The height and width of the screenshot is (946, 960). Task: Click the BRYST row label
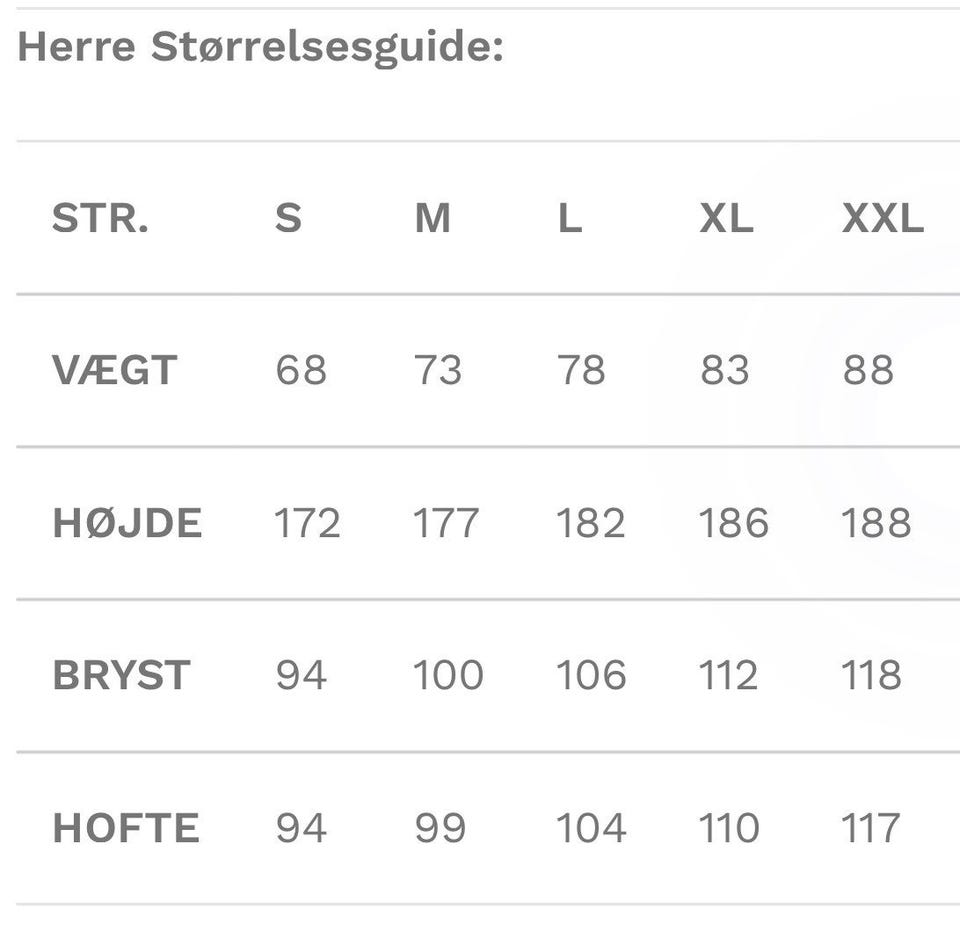point(120,676)
